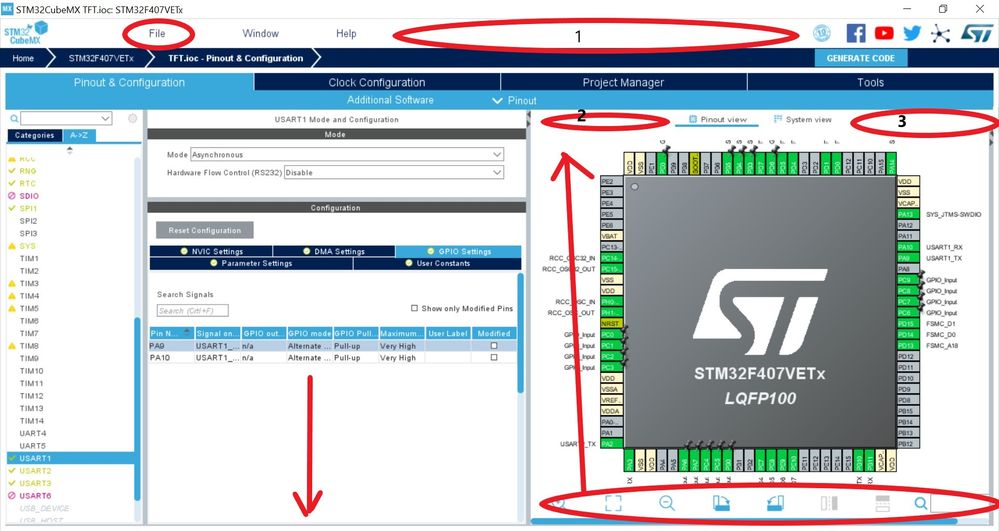The height and width of the screenshot is (531, 999).
Task: Open ST YouTube channel icon
Action: (884, 33)
